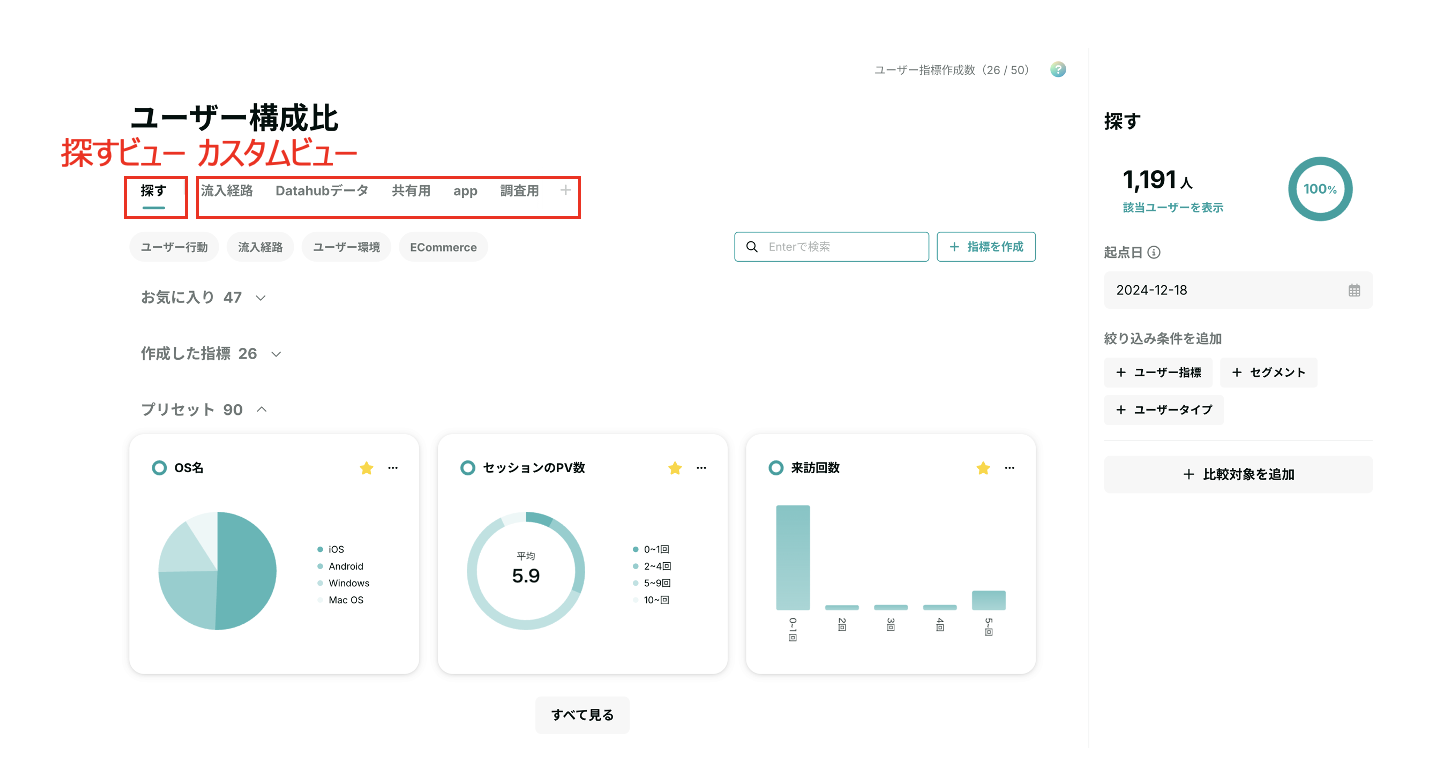Select the Android legend entry
The height and width of the screenshot is (768, 1448).
point(340,566)
